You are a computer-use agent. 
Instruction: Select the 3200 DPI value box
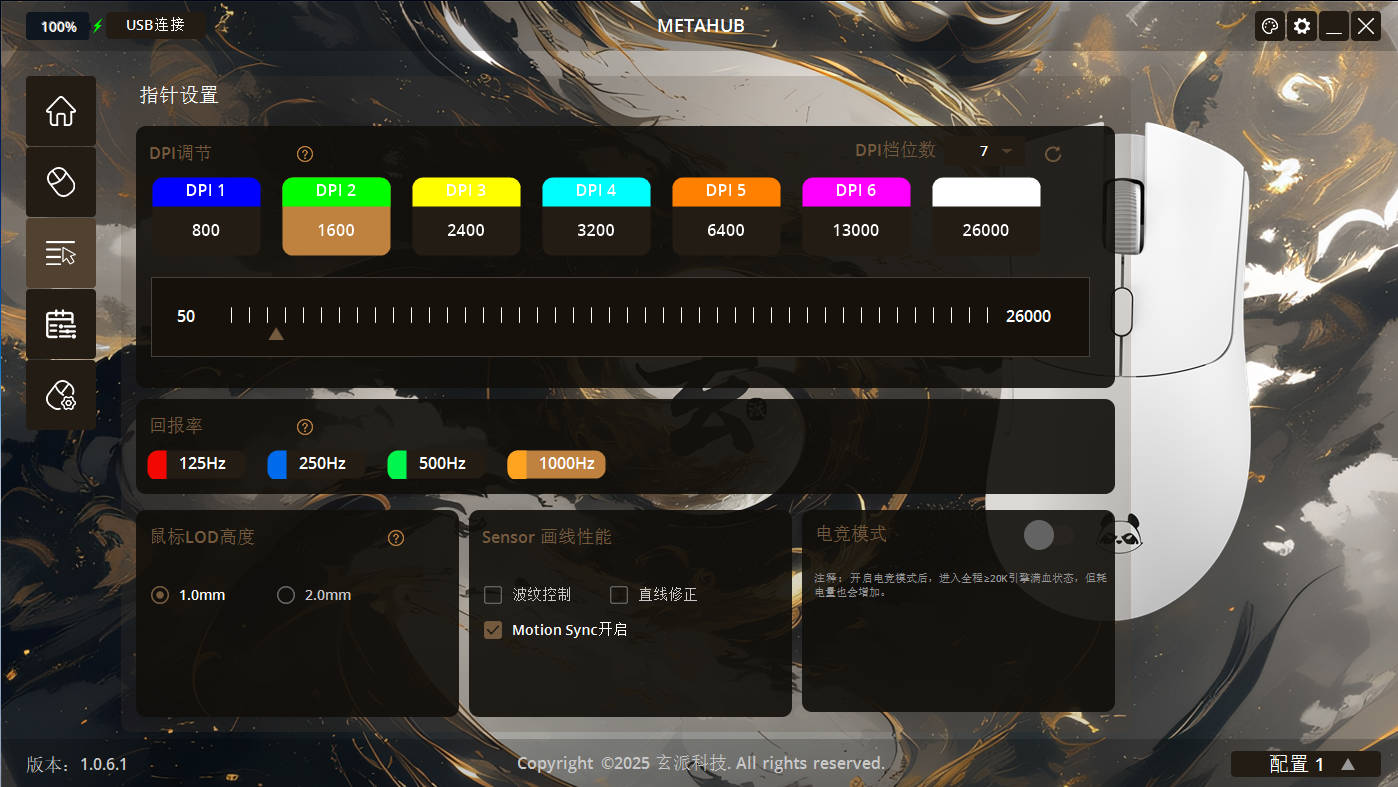tap(596, 231)
